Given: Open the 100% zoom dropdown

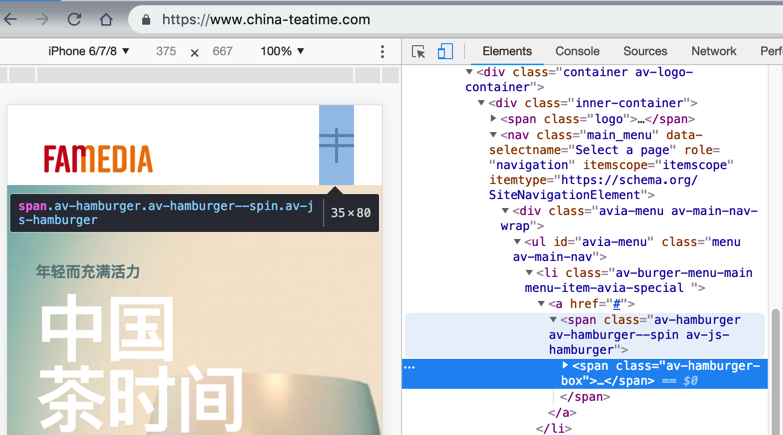Looking at the screenshot, I should point(282,51).
